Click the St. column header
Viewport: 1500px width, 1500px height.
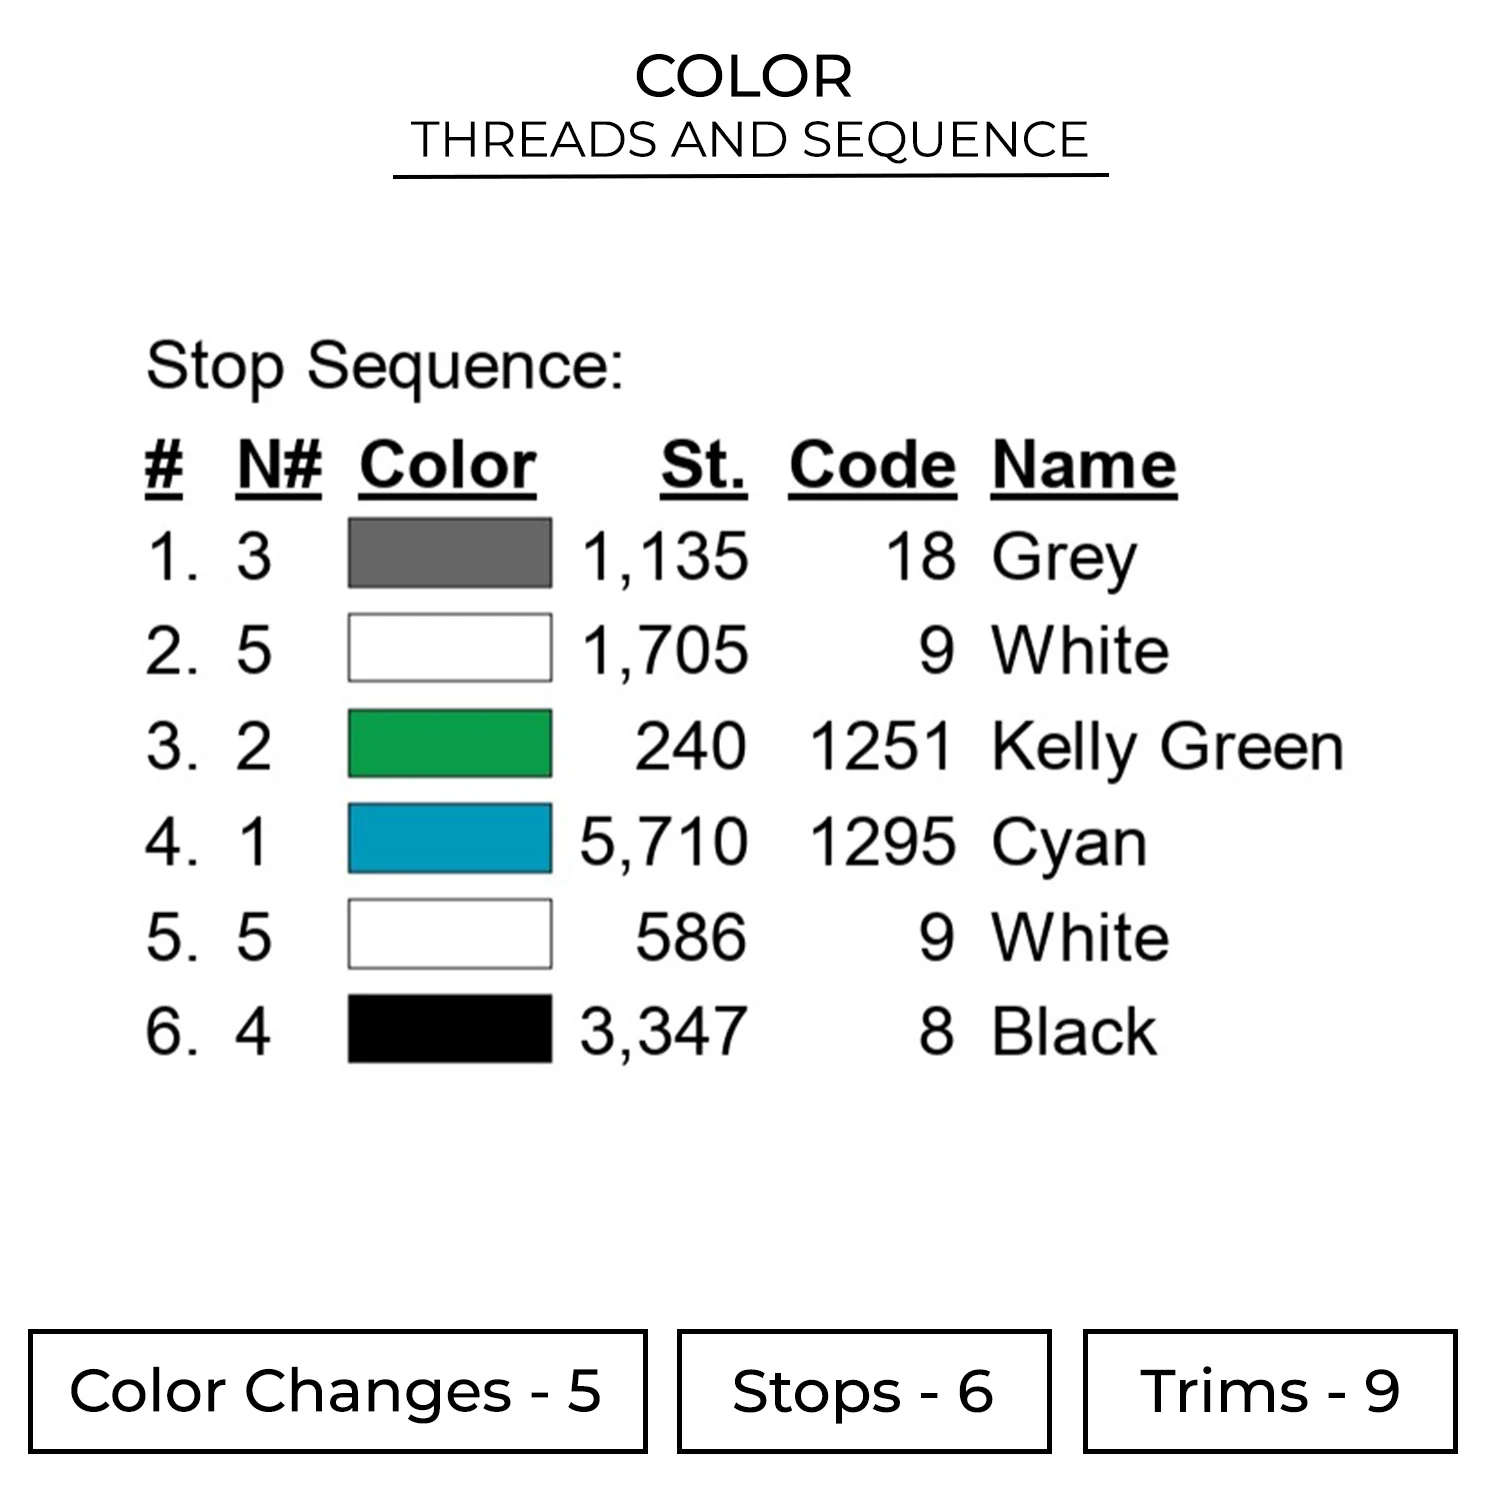(703, 466)
